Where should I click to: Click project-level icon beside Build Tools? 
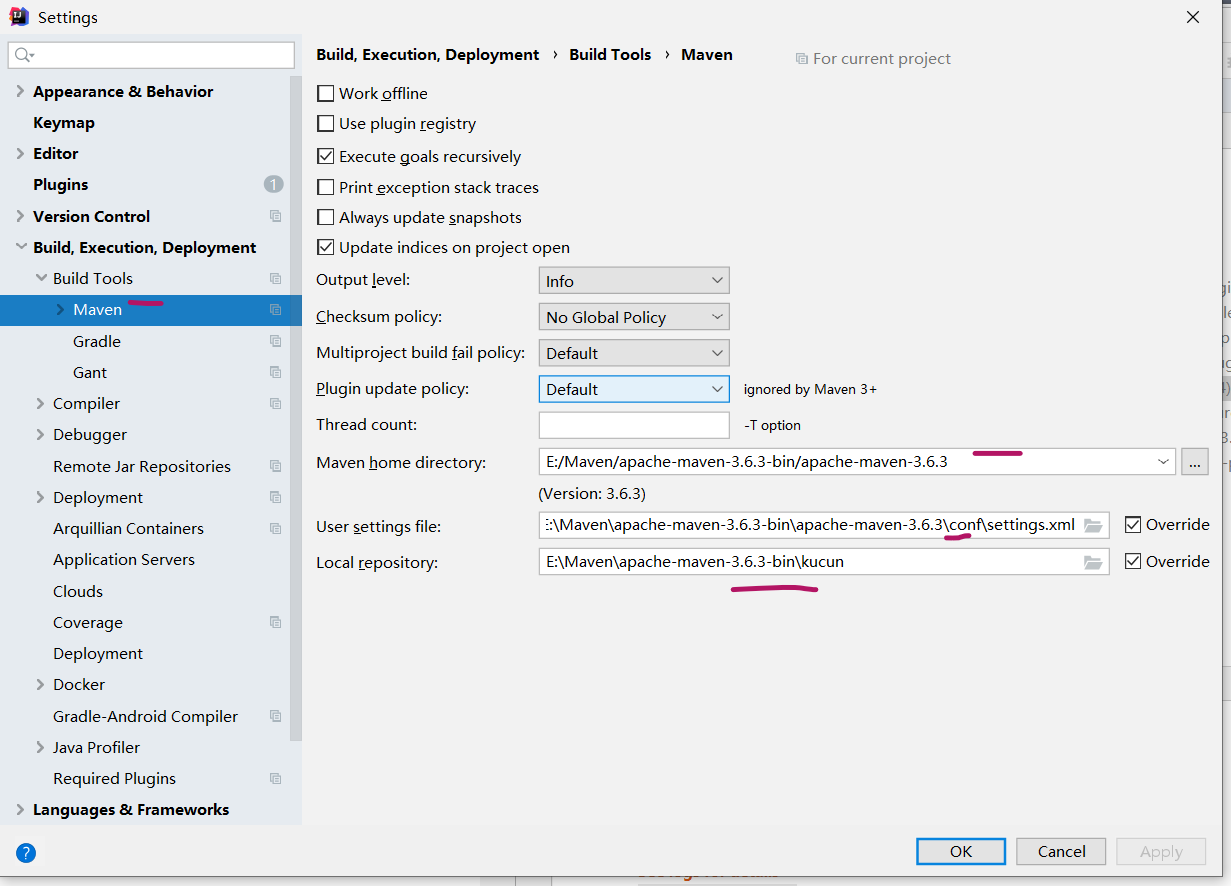pos(275,278)
